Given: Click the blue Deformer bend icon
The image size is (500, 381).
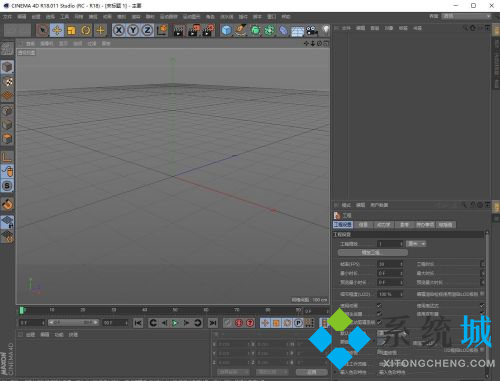Looking at the screenshot, I should (283, 30).
